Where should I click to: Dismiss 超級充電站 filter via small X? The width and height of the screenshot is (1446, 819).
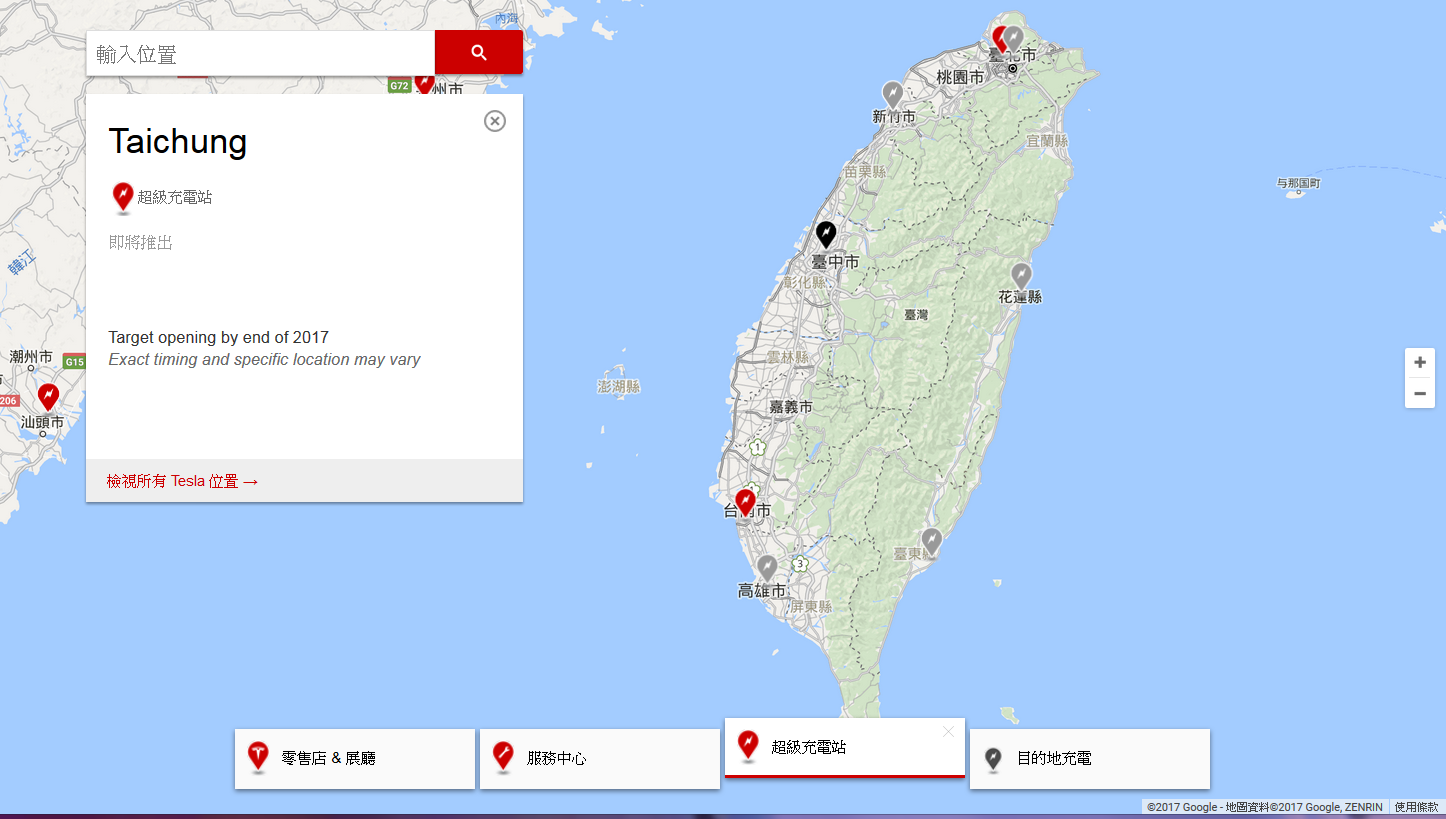click(948, 732)
